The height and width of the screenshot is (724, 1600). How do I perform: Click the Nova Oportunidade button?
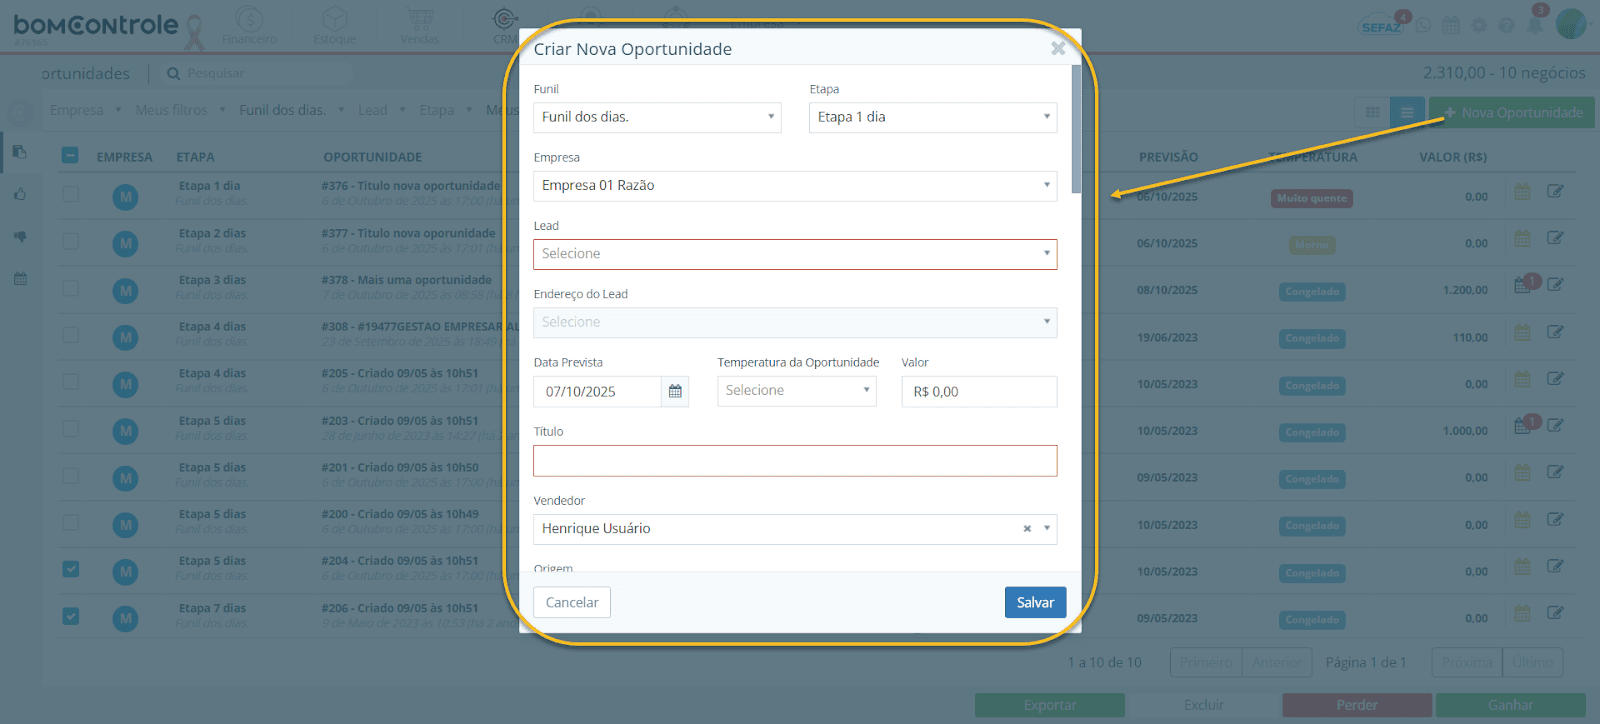pyautogui.click(x=1512, y=113)
